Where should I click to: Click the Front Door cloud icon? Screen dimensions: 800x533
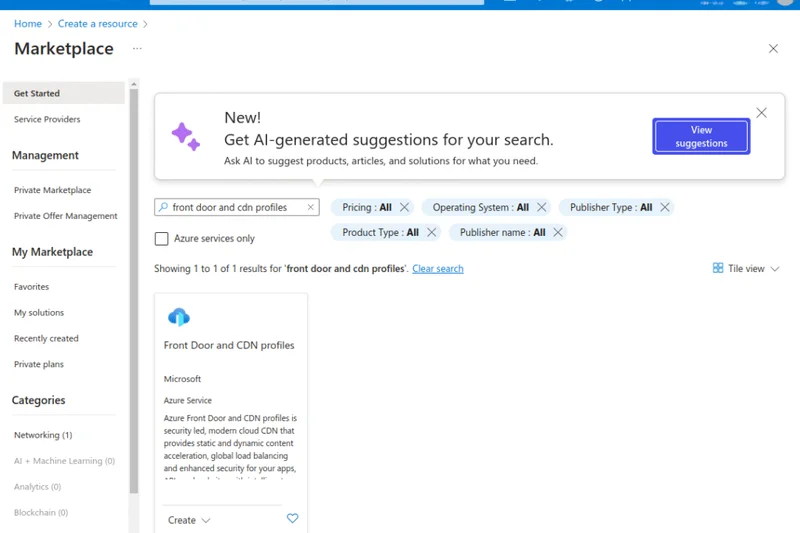tap(179, 317)
